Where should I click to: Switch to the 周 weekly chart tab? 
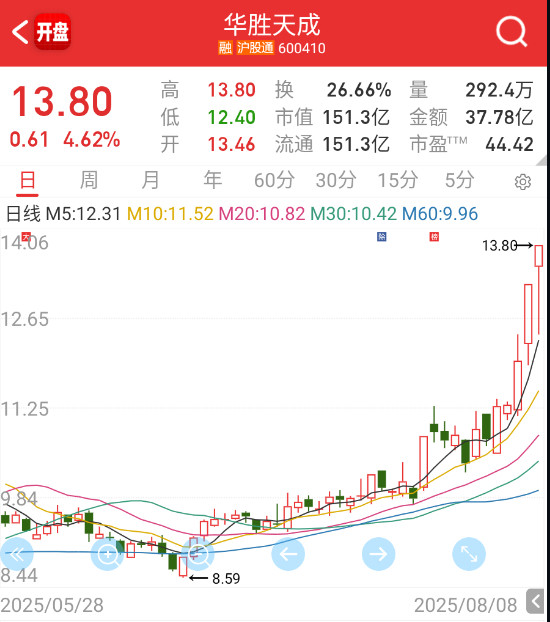89,180
